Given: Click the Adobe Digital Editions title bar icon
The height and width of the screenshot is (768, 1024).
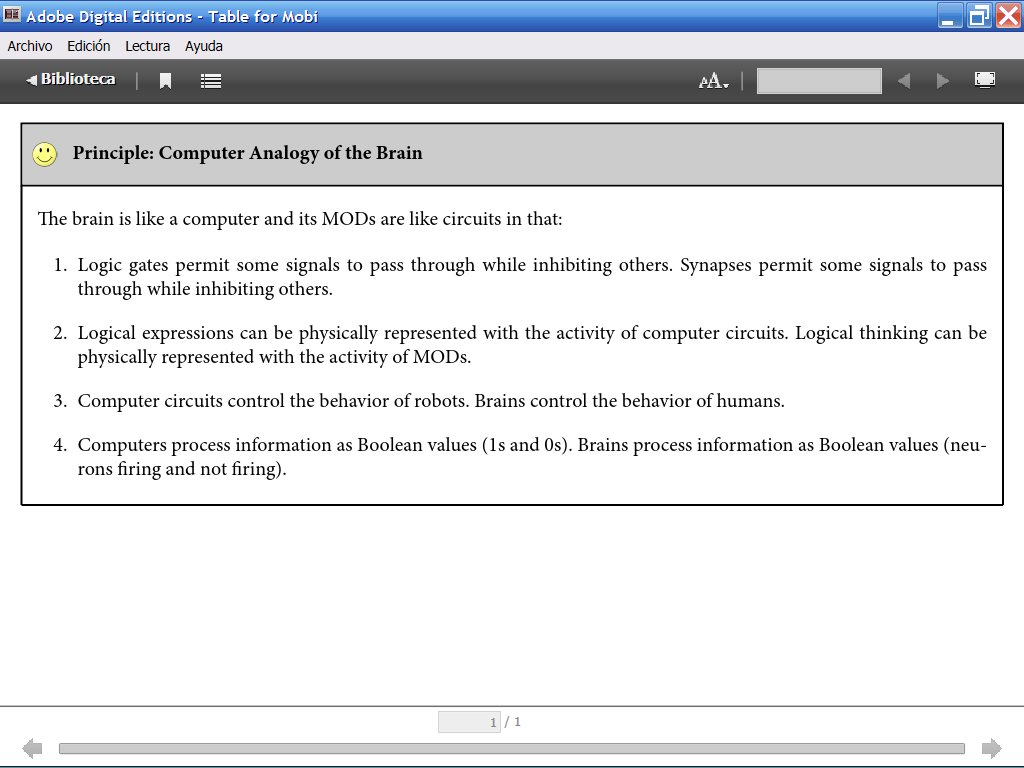Looking at the screenshot, I should pyautogui.click(x=12, y=14).
